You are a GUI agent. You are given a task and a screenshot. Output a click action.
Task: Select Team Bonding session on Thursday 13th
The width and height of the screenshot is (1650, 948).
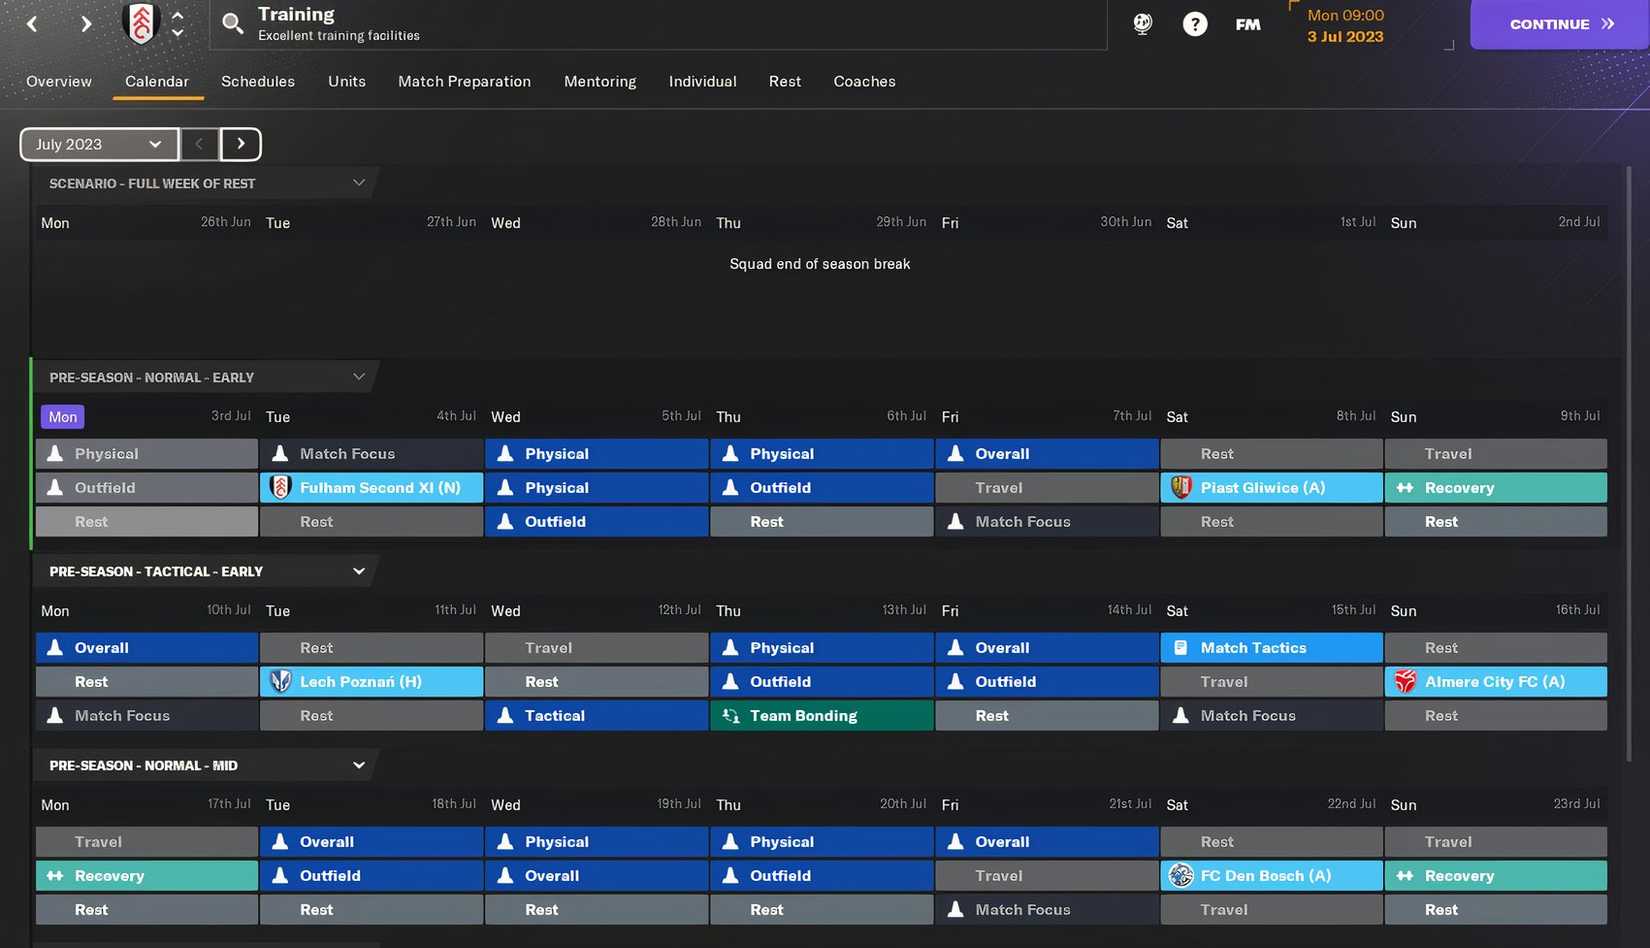[x=822, y=716]
